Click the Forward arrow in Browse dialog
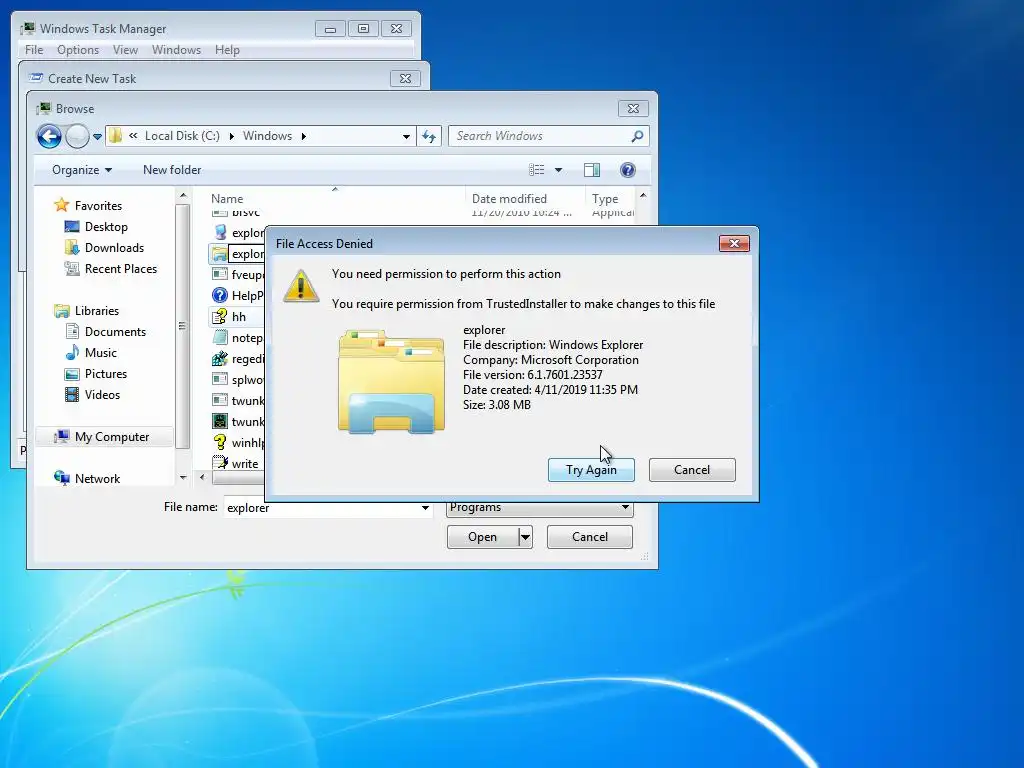The width and height of the screenshot is (1024, 768). point(77,136)
